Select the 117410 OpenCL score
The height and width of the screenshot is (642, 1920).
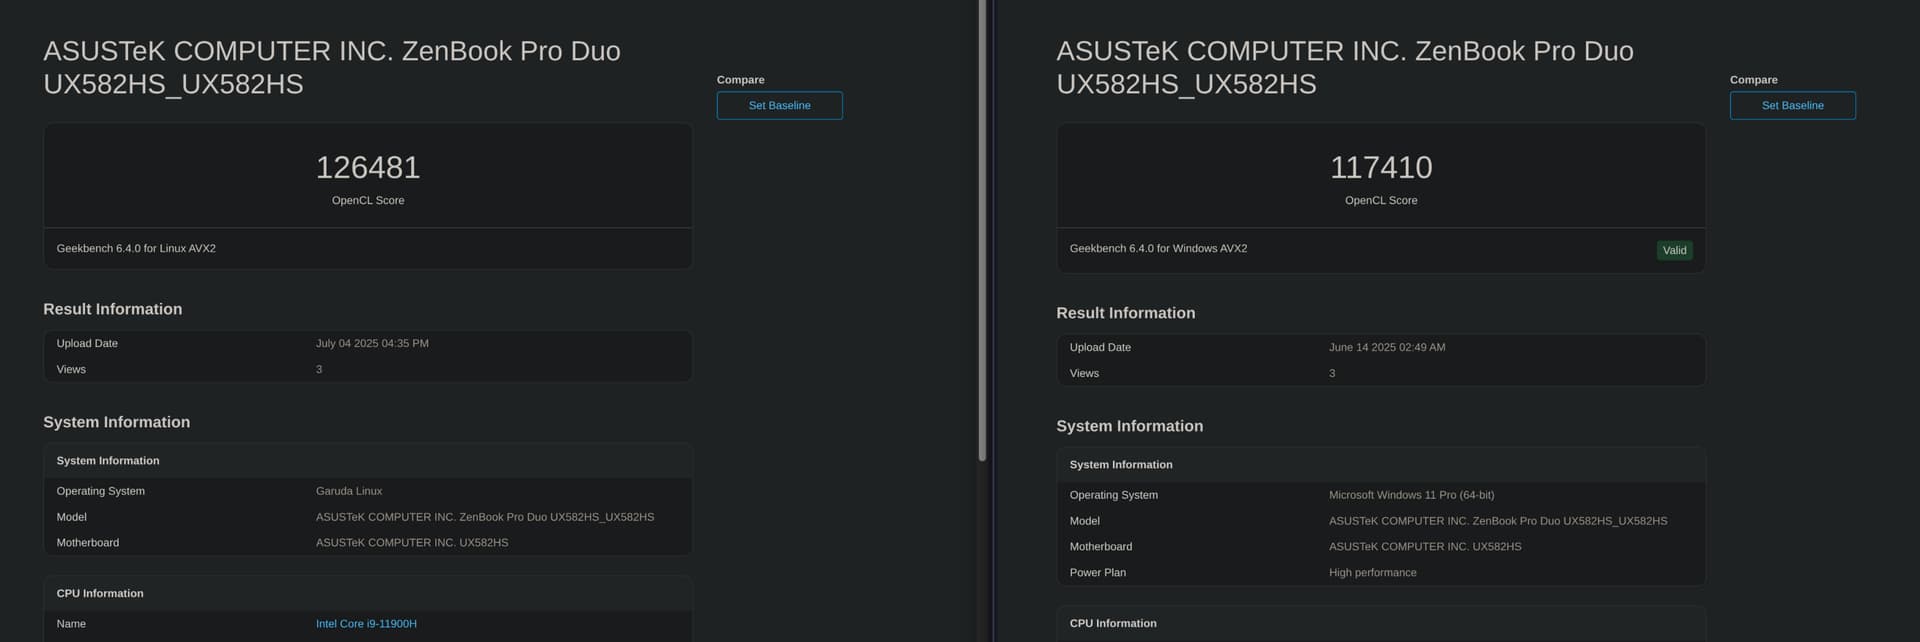(x=1381, y=167)
